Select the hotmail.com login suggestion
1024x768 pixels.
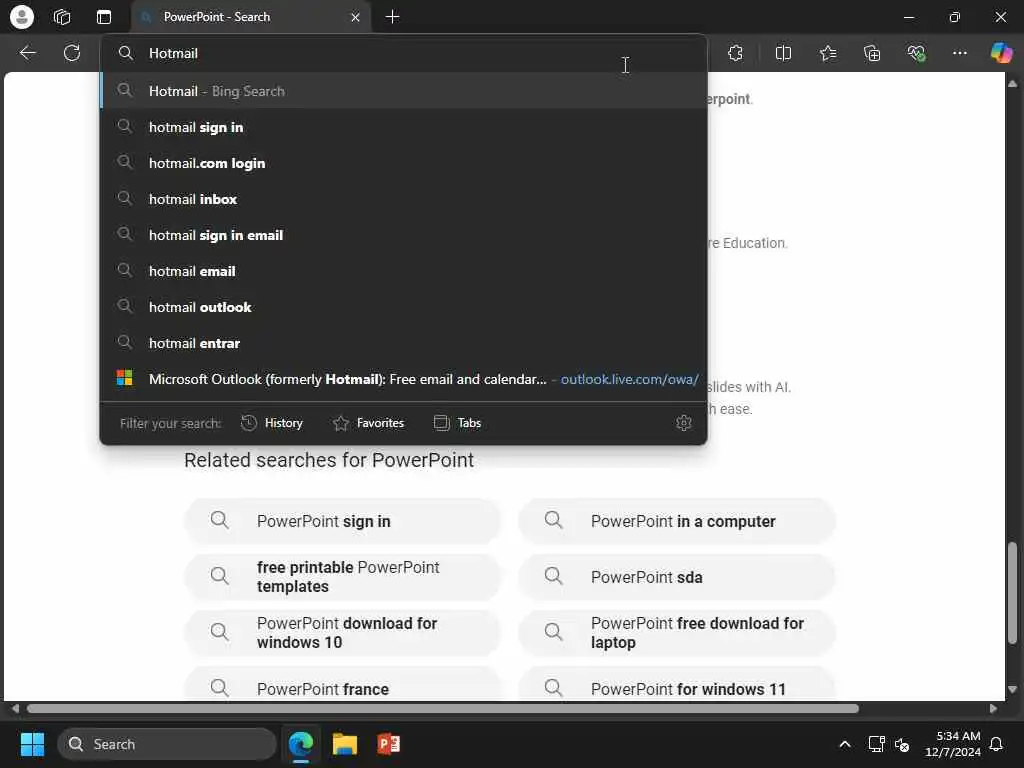(x=404, y=163)
